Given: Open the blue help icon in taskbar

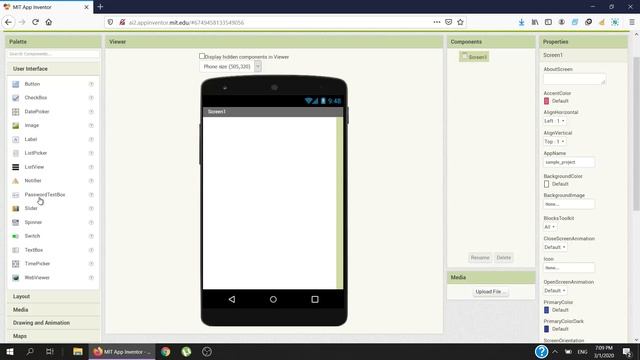Looking at the screenshot, I should click(x=541, y=351).
